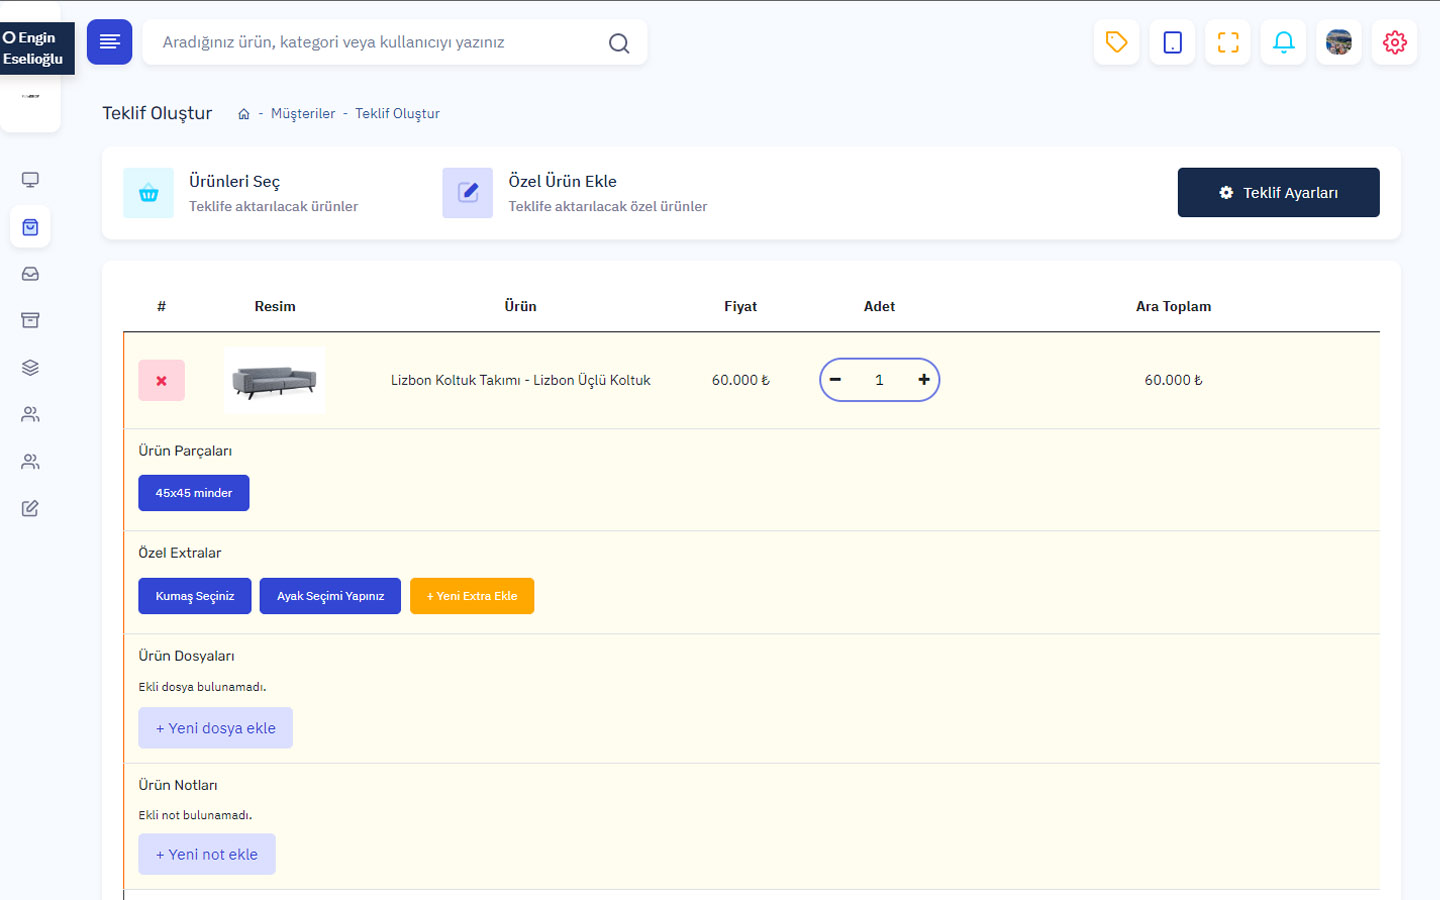Image resolution: width=1440 pixels, height=900 pixels.
Task: Click the Ürün Notları section label
Action: (x=178, y=785)
